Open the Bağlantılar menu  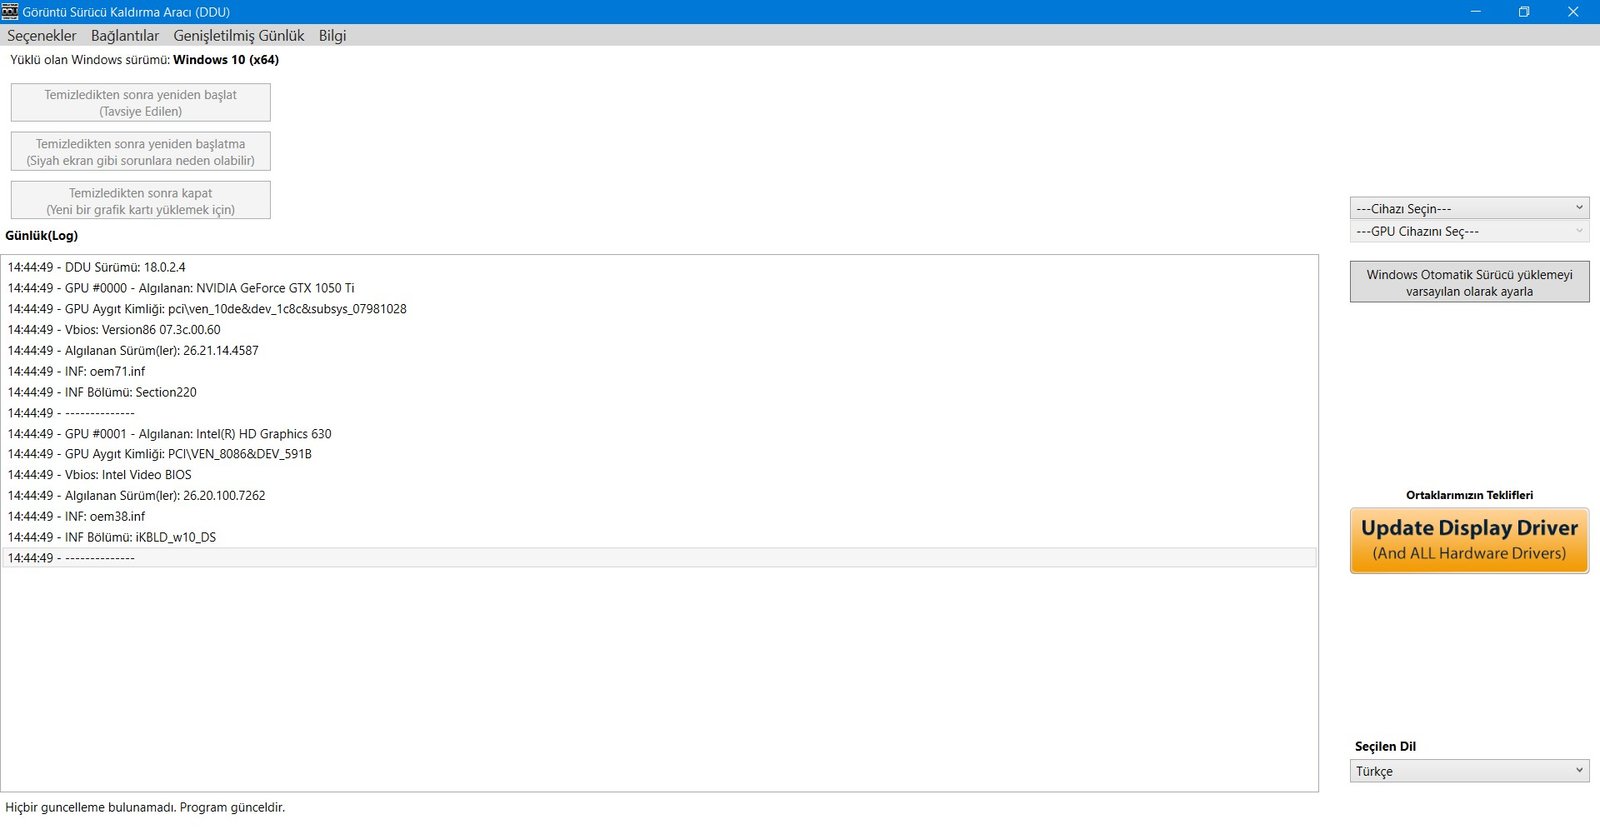point(125,36)
